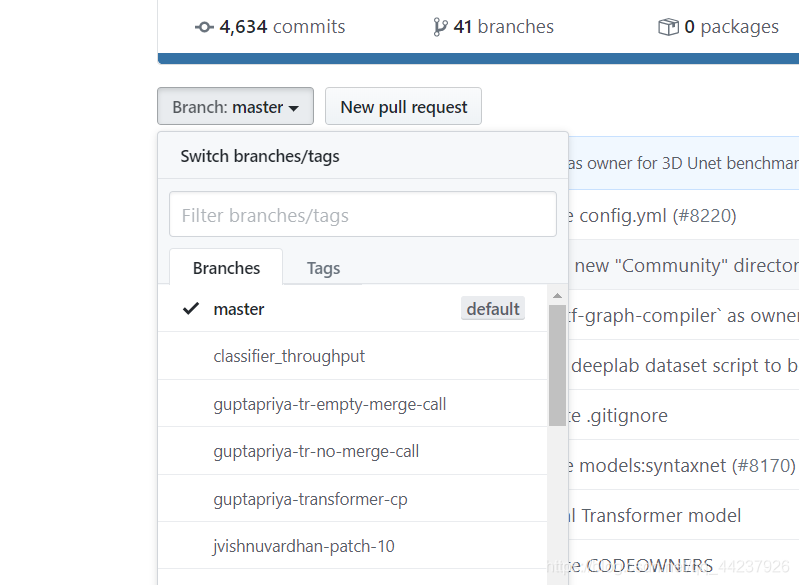Screen dimensions: 799x585
Task: Click the branch list scrollbar thumb
Action: (557, 365)
